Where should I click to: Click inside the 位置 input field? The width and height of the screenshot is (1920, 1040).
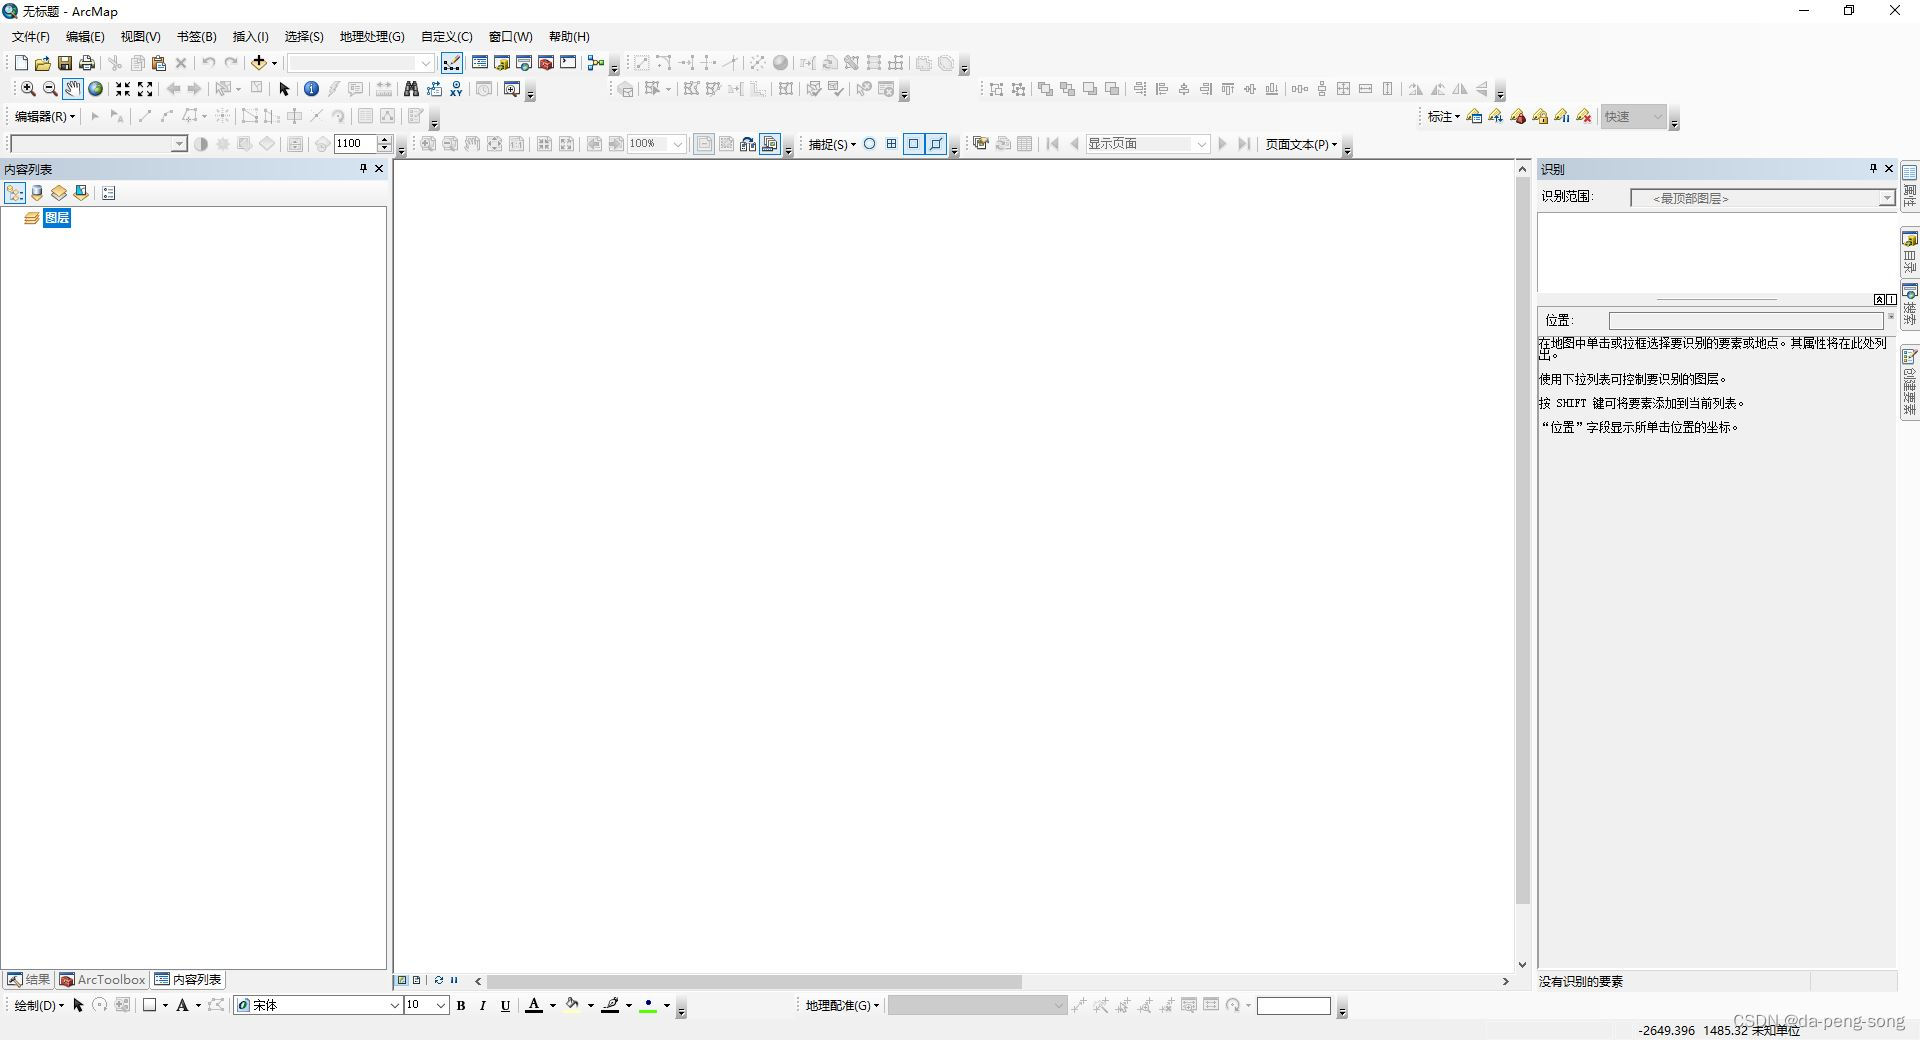[x=1745, y=320]
